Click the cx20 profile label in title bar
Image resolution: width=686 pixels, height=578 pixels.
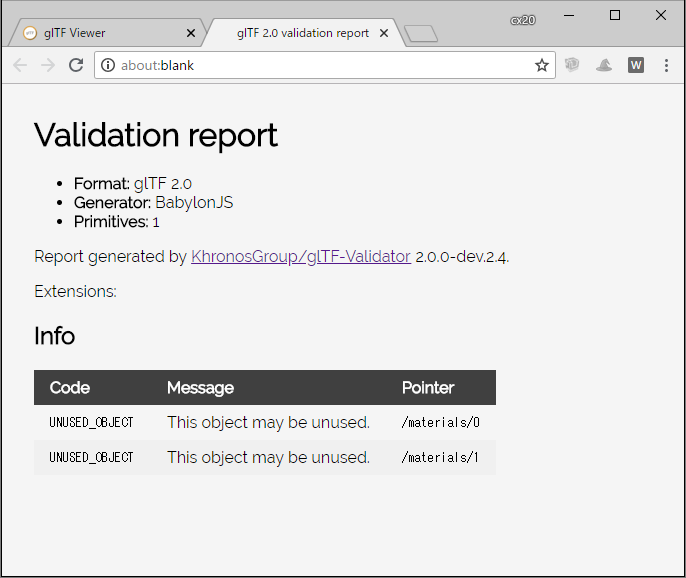pyautogui.click(x=523, y=20)
